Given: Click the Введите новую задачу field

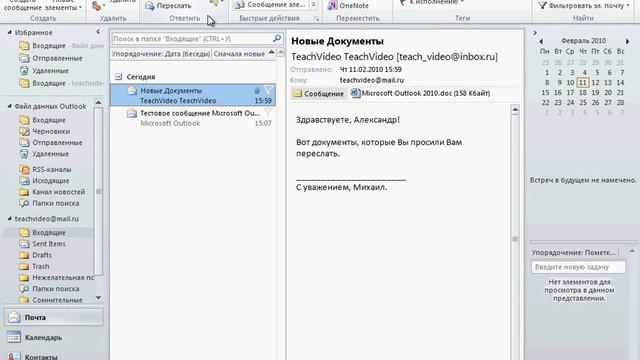Looking at the screenshot, I should click(578, 267).
